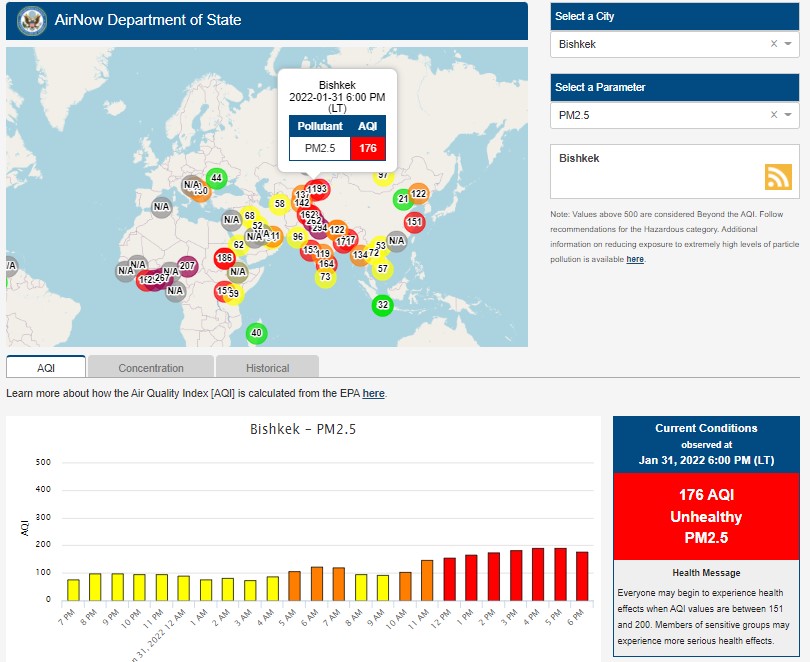Image resolution: width=810 pixels, height=662 pixels.
Task: Open the EPA AQI calculation 'here' link
Action: click(373, 394)
